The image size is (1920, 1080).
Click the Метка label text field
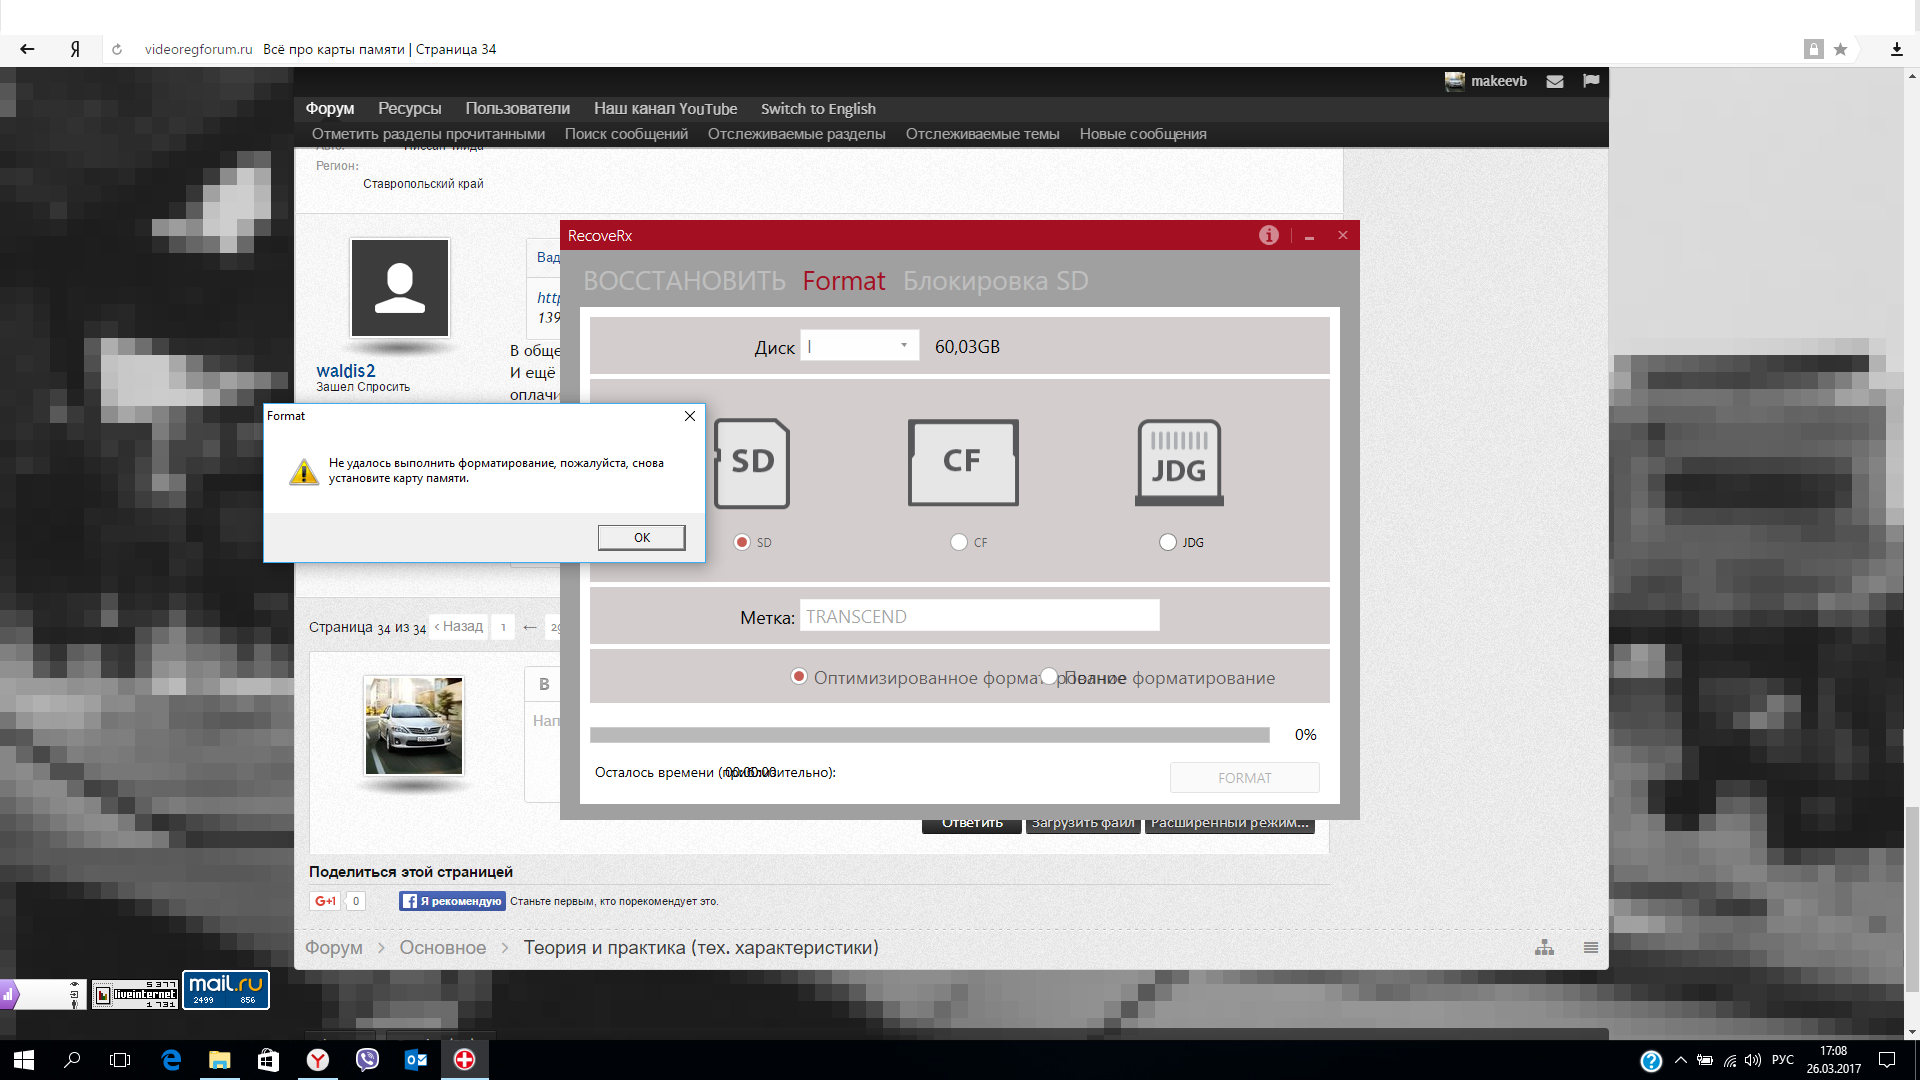978,616
